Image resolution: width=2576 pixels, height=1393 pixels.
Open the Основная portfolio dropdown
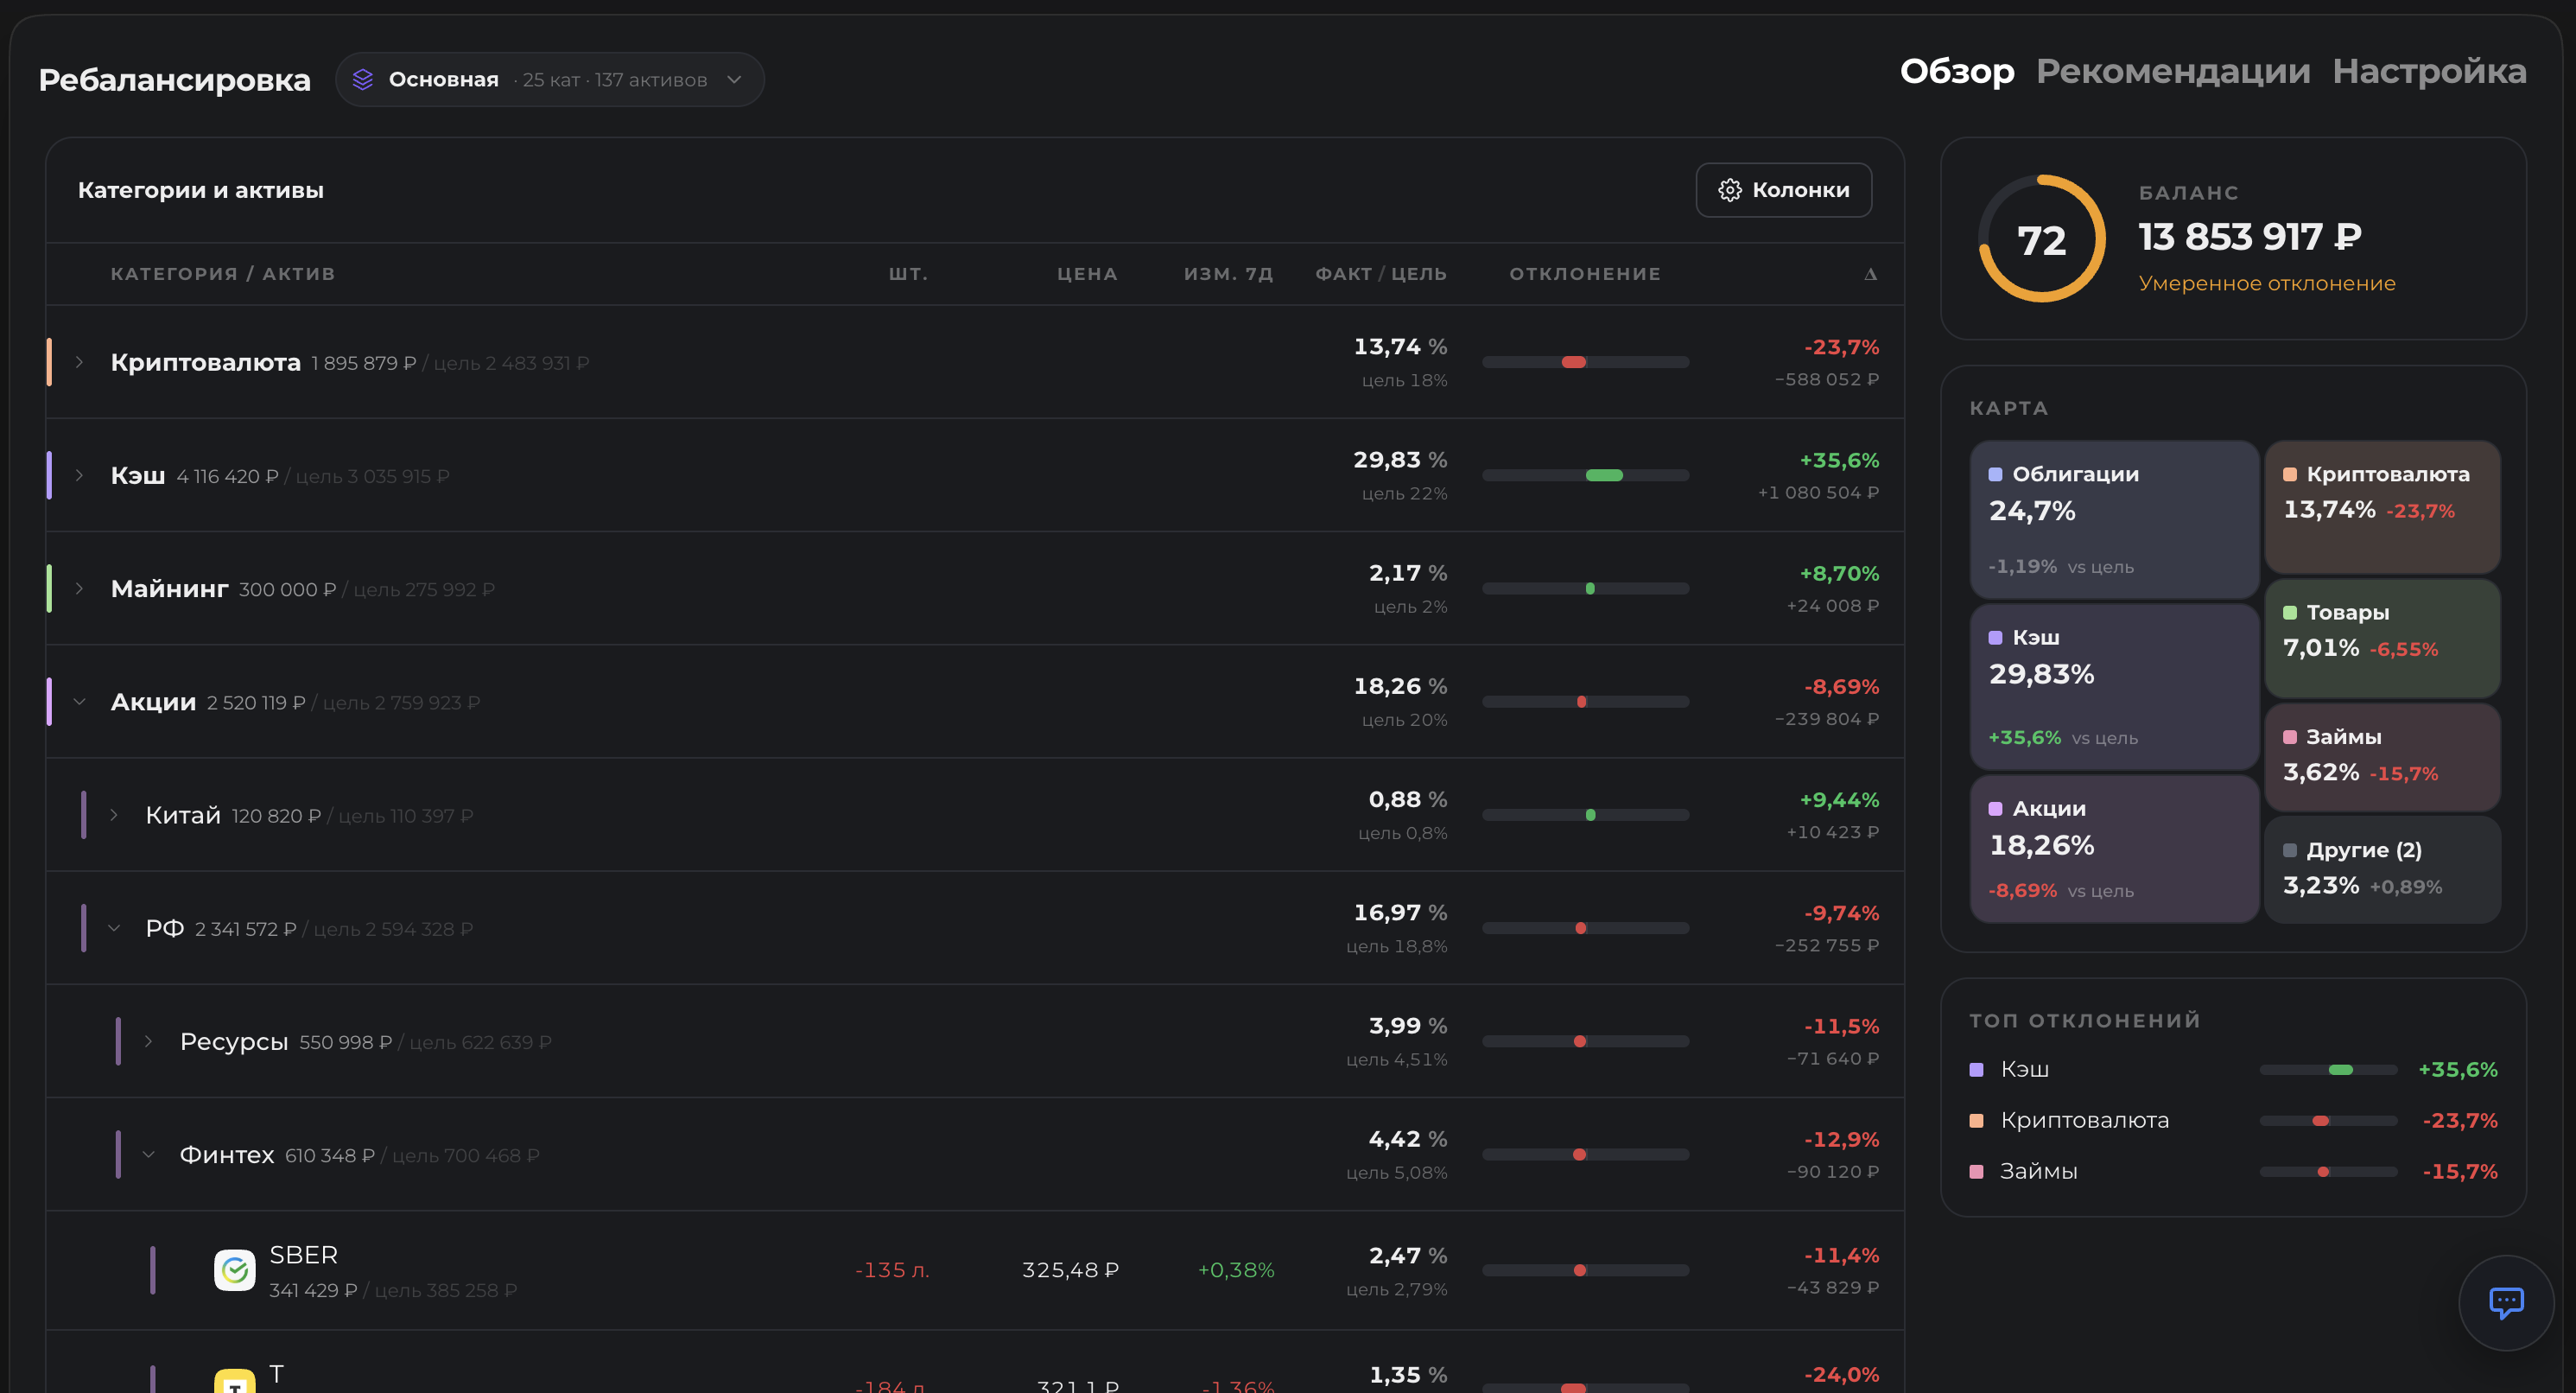(549, 79)
